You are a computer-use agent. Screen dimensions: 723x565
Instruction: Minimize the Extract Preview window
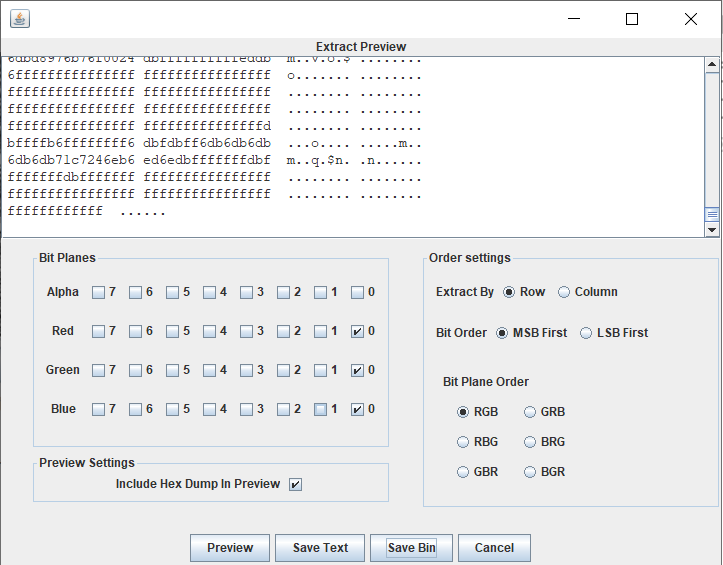tap(574, 19)
